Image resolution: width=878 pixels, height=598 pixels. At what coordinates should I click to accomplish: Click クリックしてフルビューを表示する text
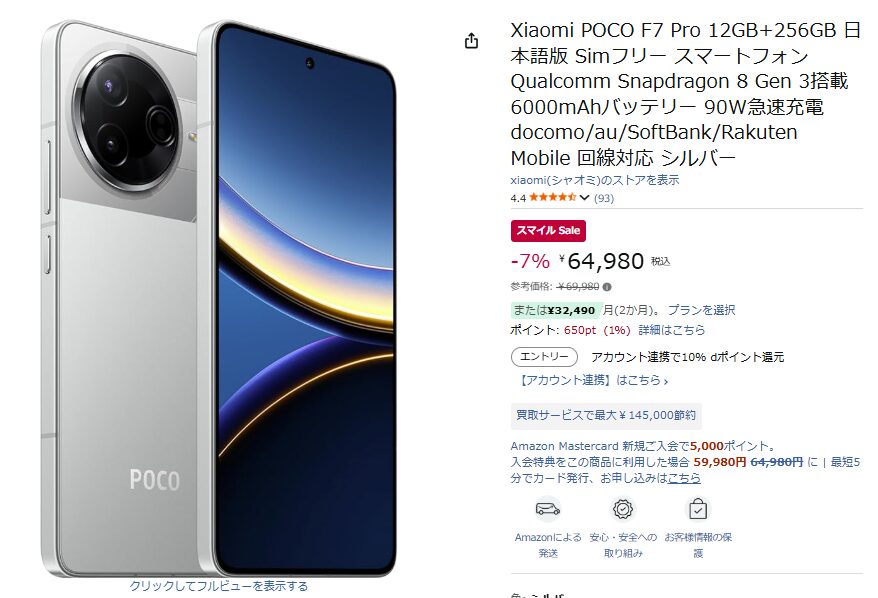pos(219,586)
